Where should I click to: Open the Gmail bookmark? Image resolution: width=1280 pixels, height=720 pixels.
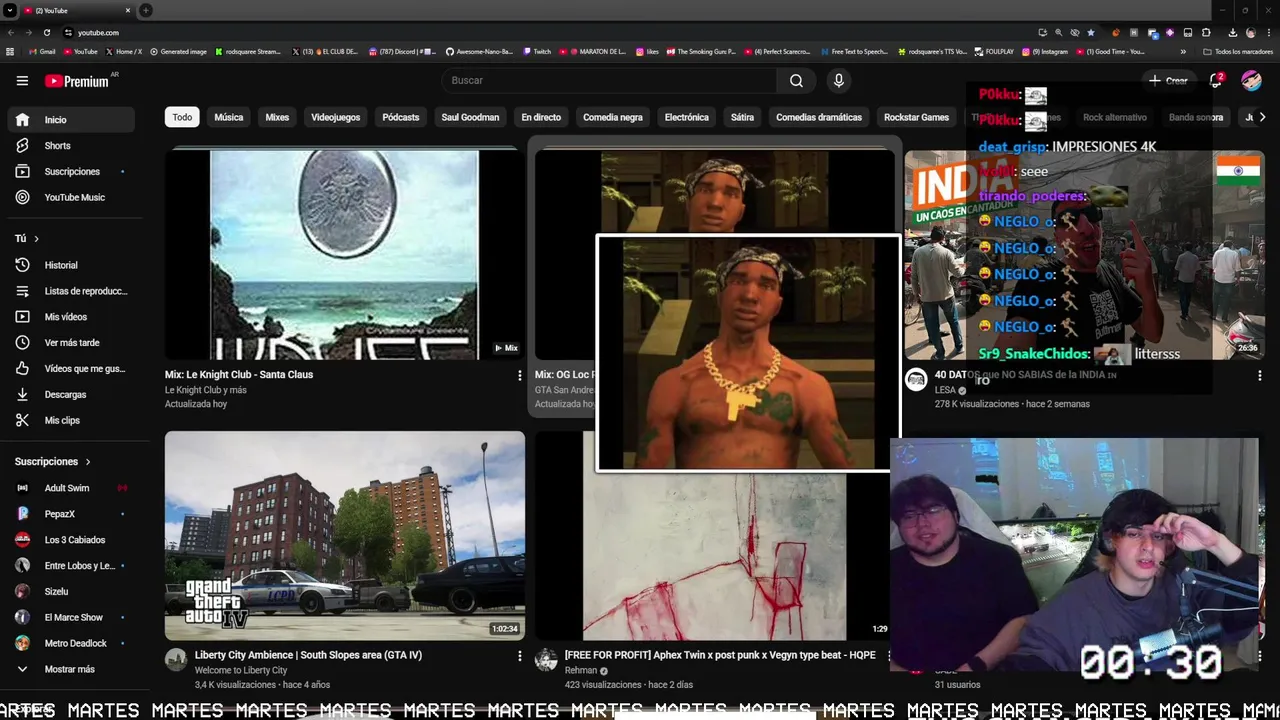[42, 51]
